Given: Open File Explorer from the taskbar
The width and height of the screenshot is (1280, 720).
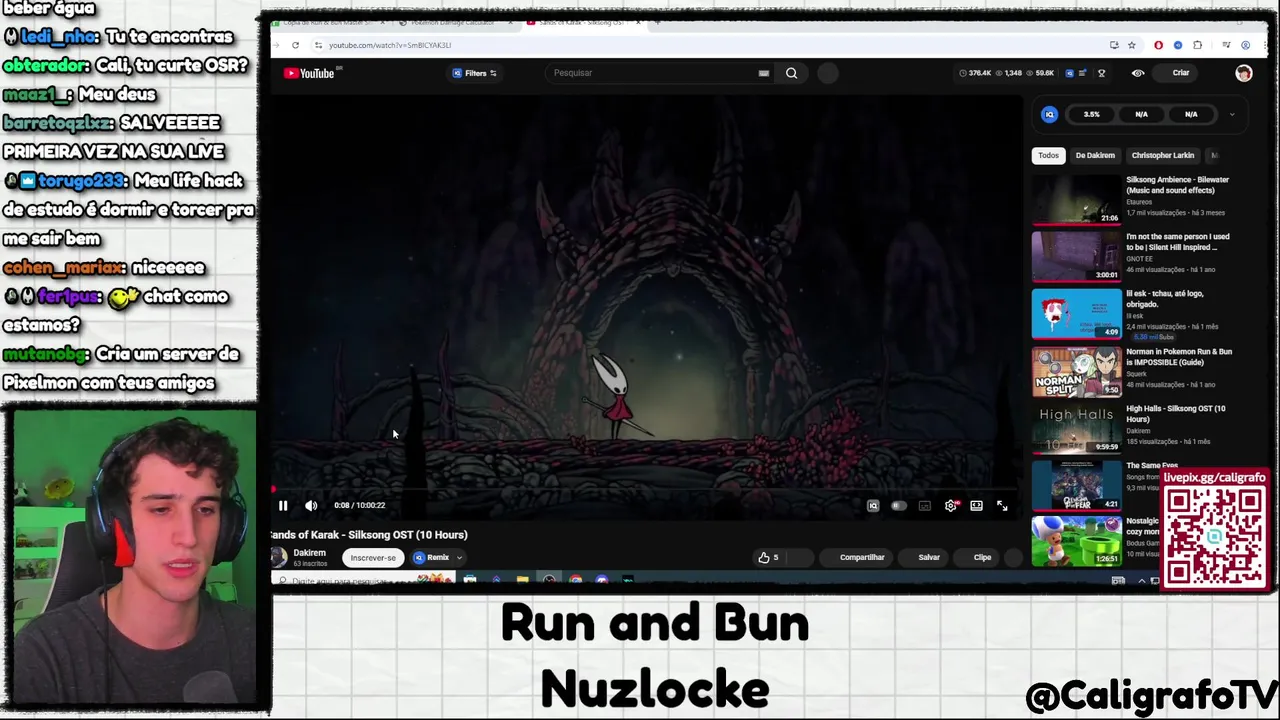Looking at the screenshot, I should pos(522,580).
